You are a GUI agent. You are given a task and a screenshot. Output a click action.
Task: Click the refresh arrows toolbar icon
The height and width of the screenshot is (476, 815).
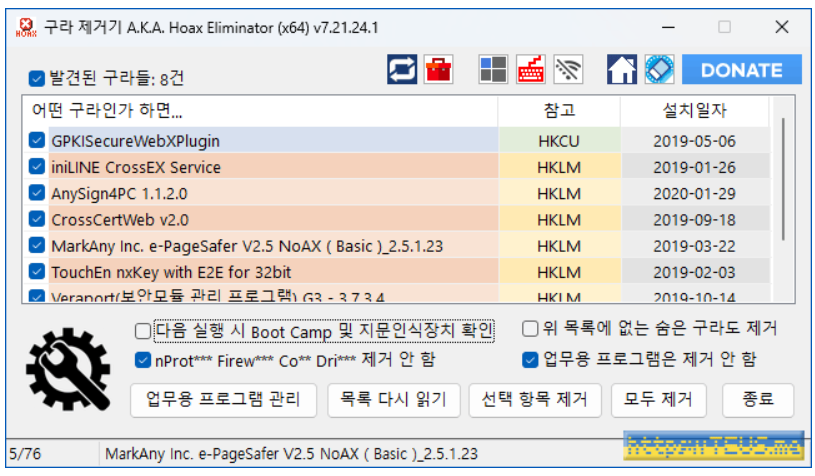402,69
